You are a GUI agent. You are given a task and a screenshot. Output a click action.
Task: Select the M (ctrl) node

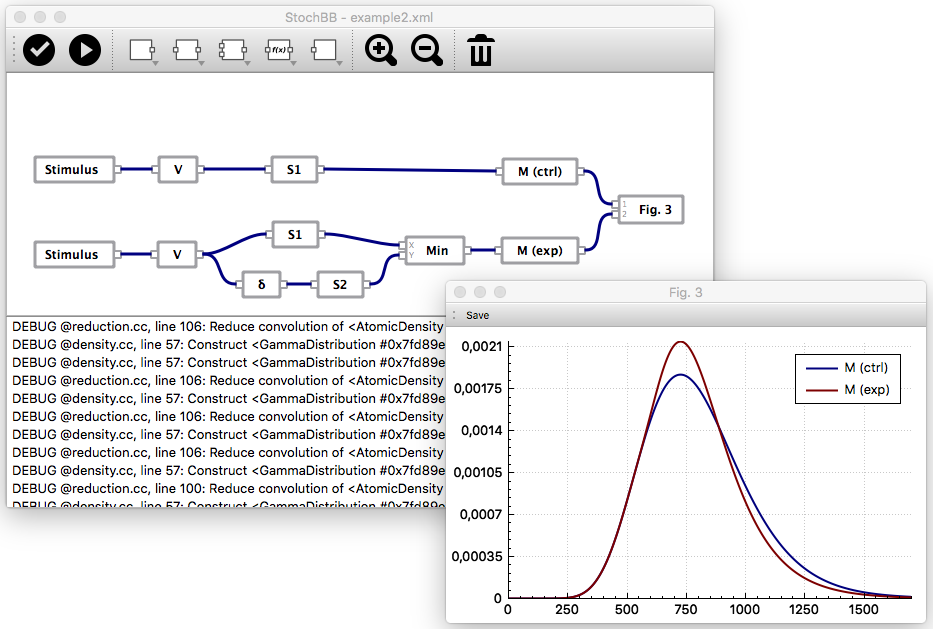coord(540,171)
